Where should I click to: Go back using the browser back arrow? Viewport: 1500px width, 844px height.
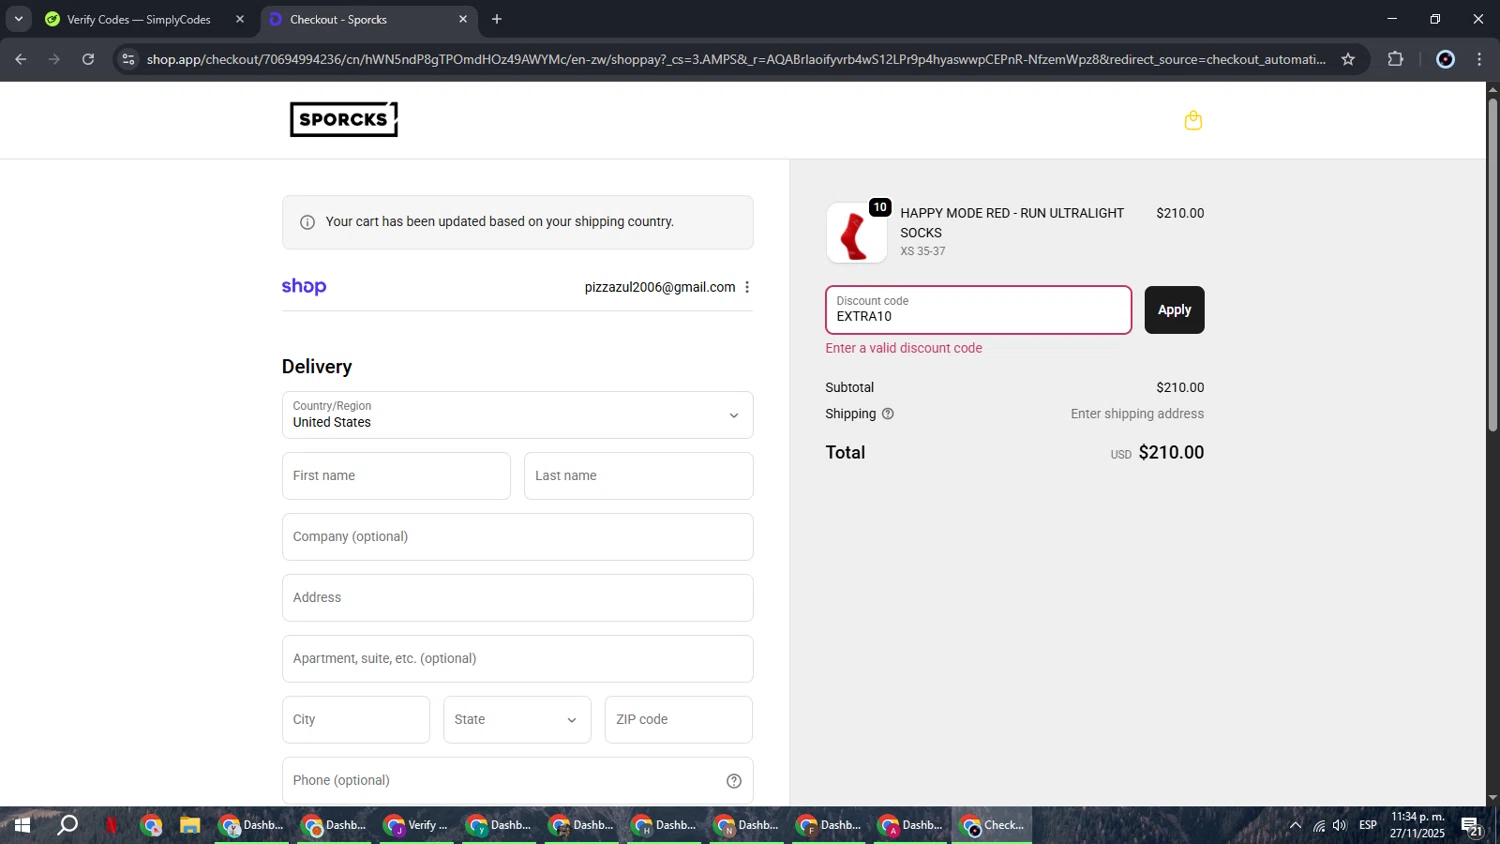pyautogui.click(x=20, y=59)
